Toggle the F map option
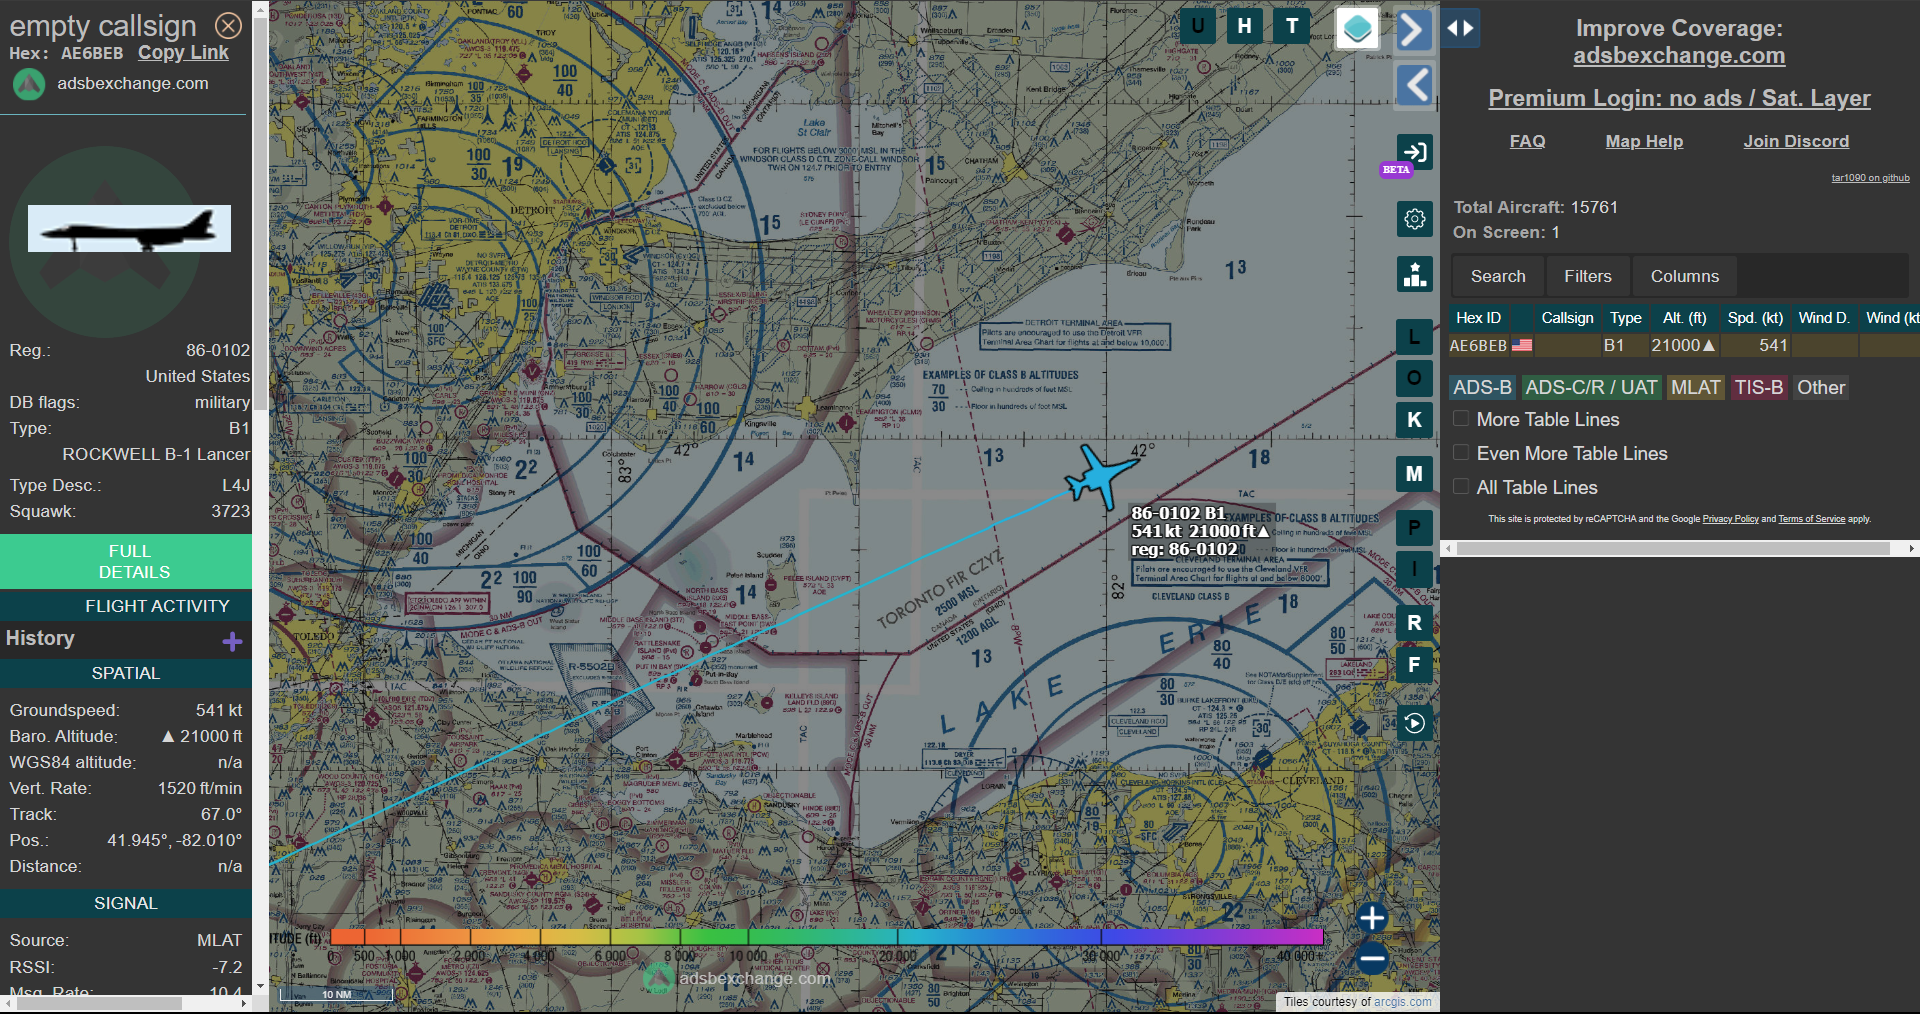The height and width of the screenshot is (1014, 1920). [1414, 665]
